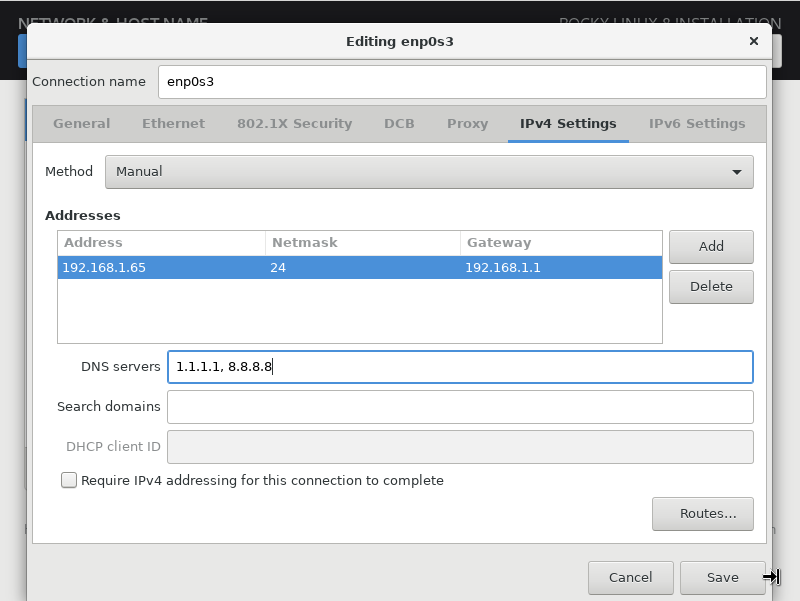The height and width of the screenshot is (601, 800).
Task: Click the Search domains text box
Action: [460, 407]
